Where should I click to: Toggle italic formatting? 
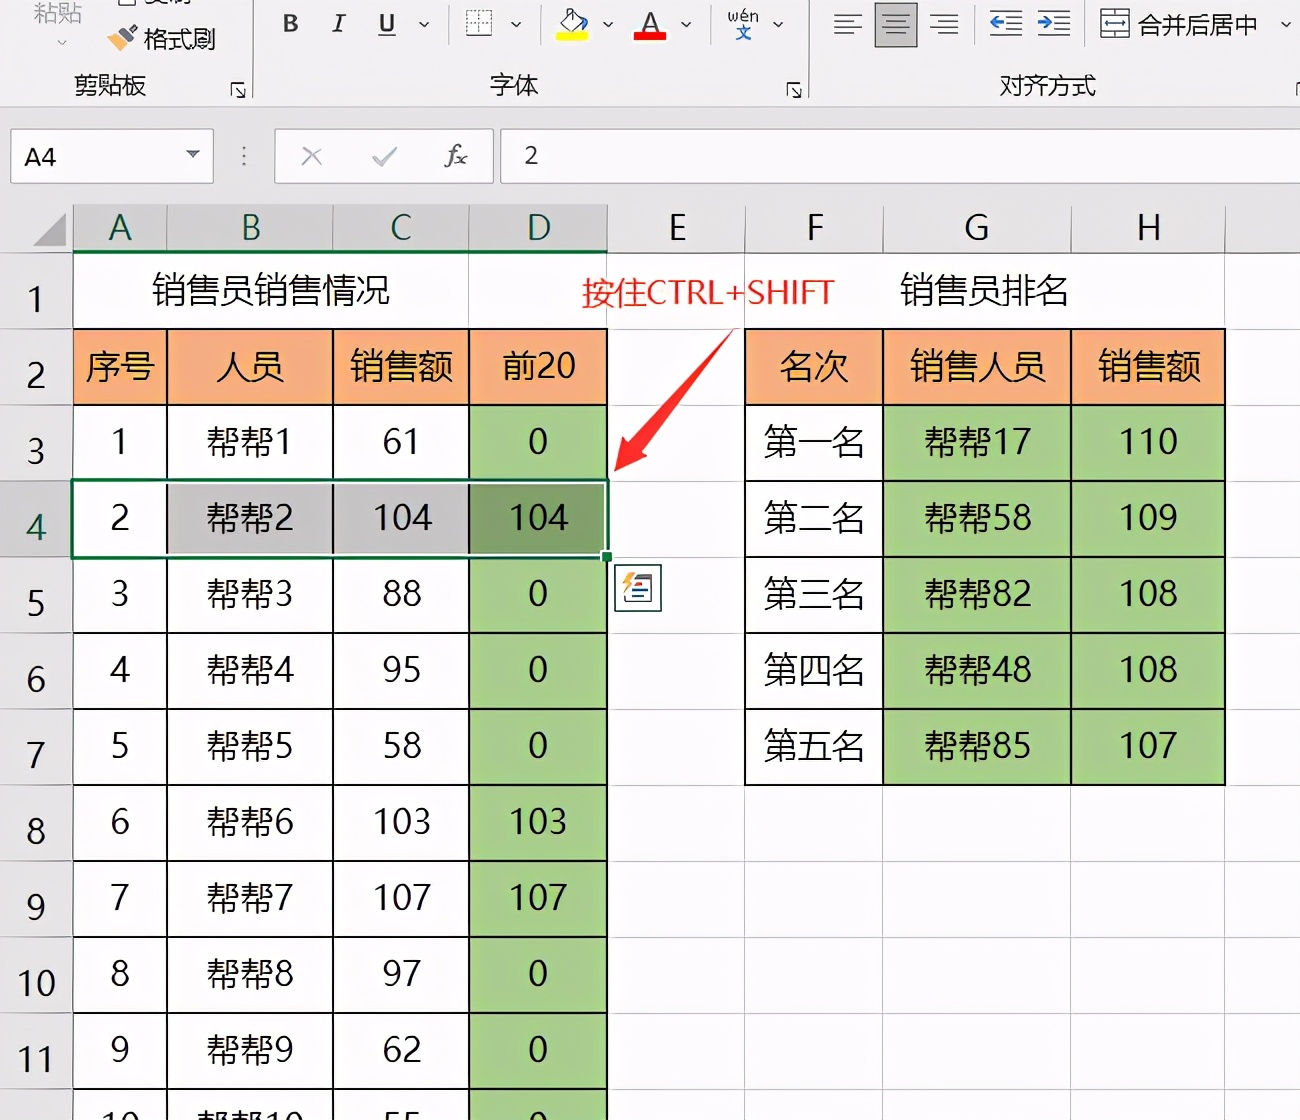pyautogui.click(x=338, y=24)
